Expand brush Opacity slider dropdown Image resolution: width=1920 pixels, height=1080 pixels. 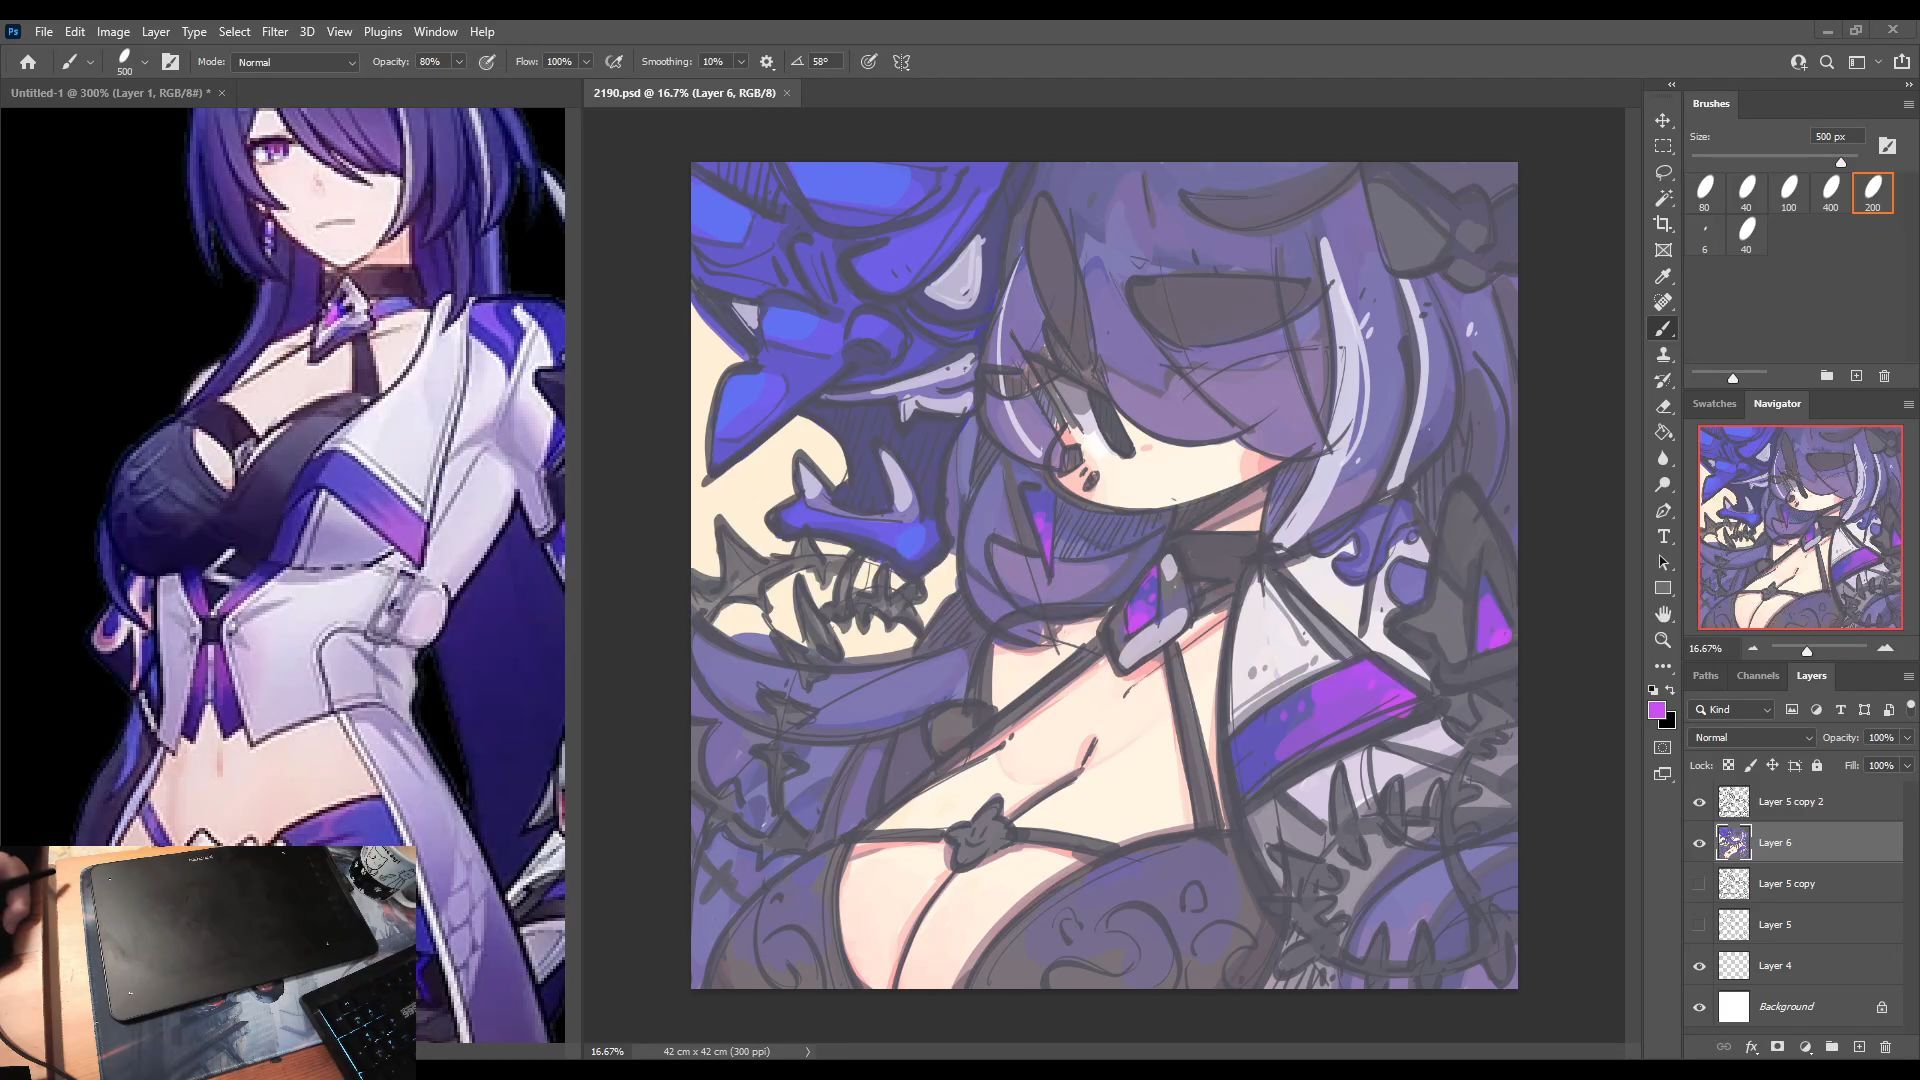tap(459, 62)
